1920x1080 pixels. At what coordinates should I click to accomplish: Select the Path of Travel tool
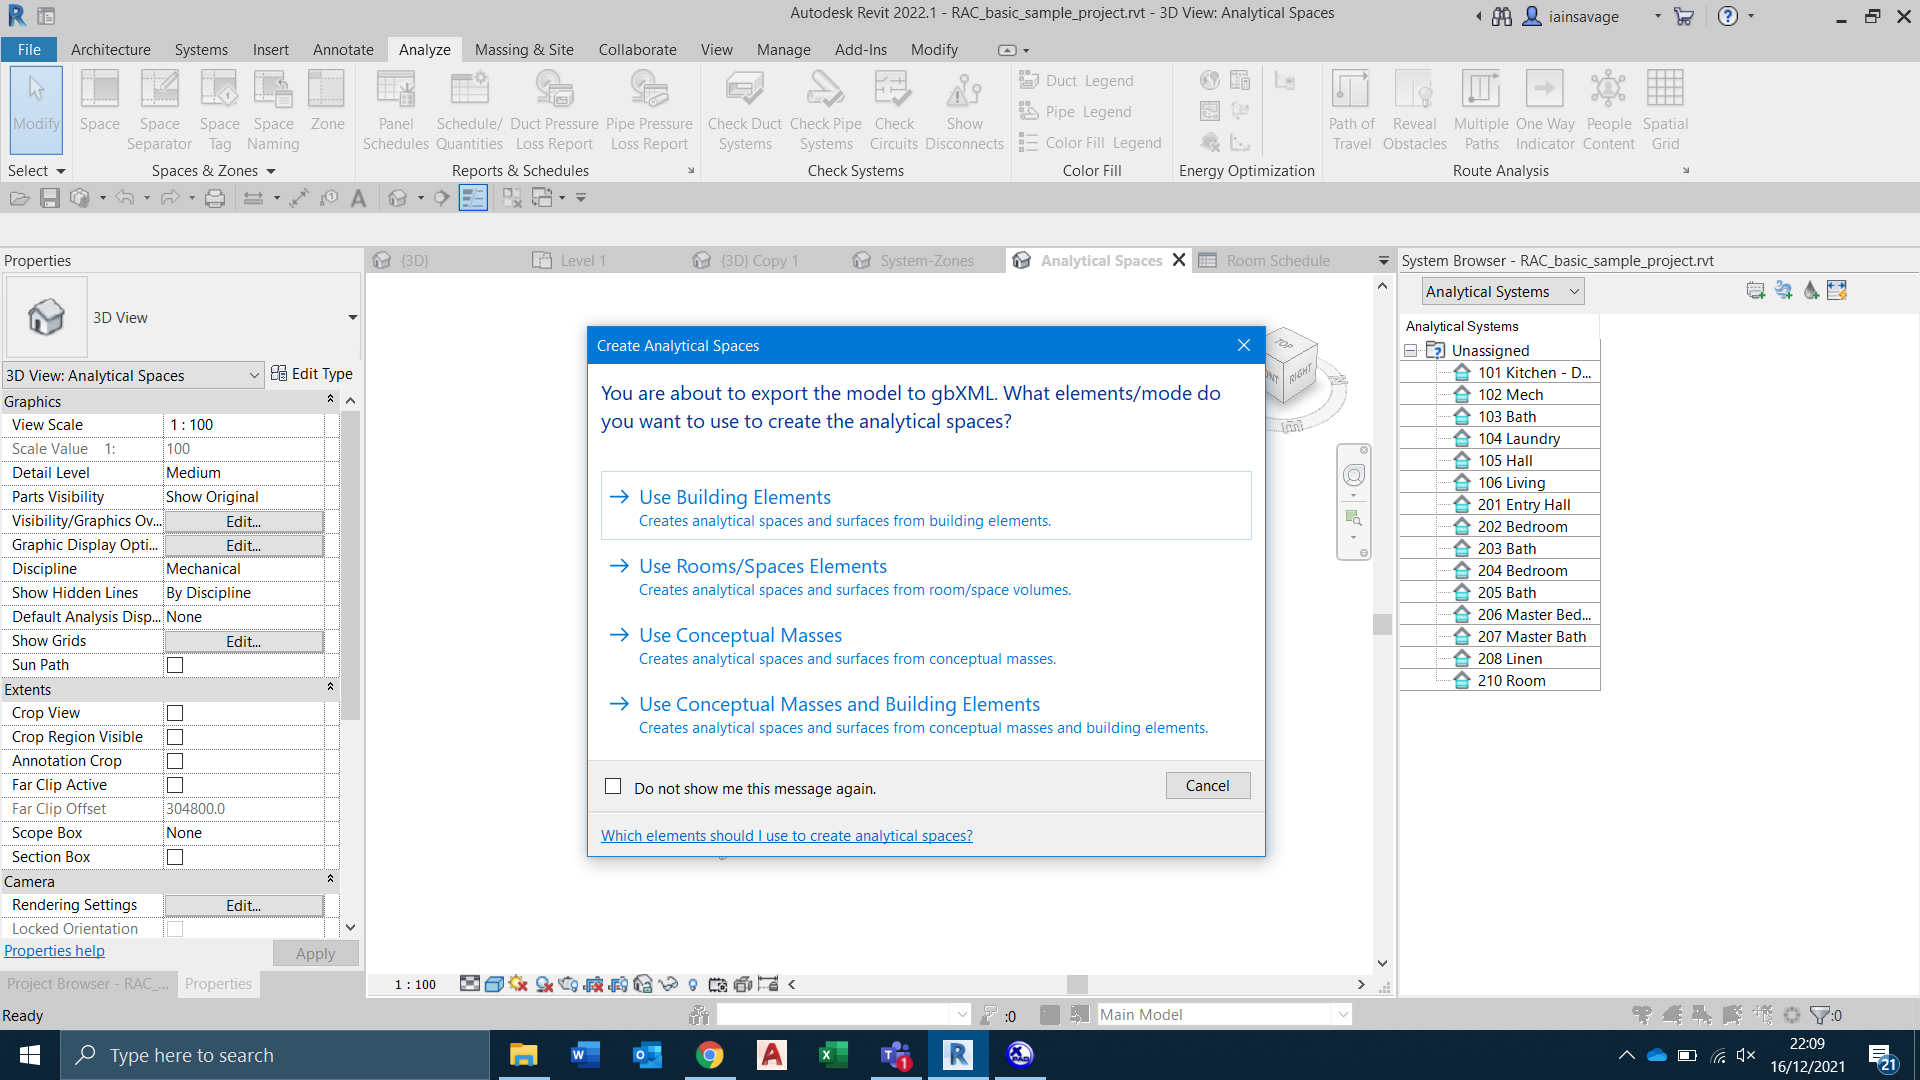(x=1351, y=110)
